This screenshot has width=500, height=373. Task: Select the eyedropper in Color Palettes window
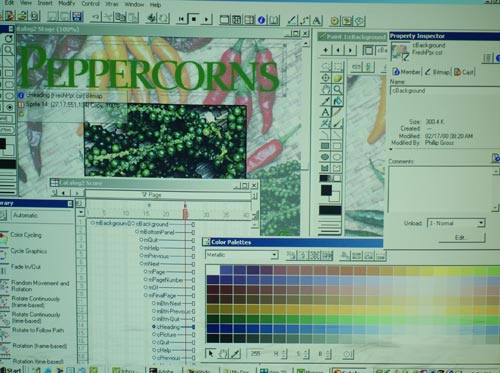coord(236,354)
